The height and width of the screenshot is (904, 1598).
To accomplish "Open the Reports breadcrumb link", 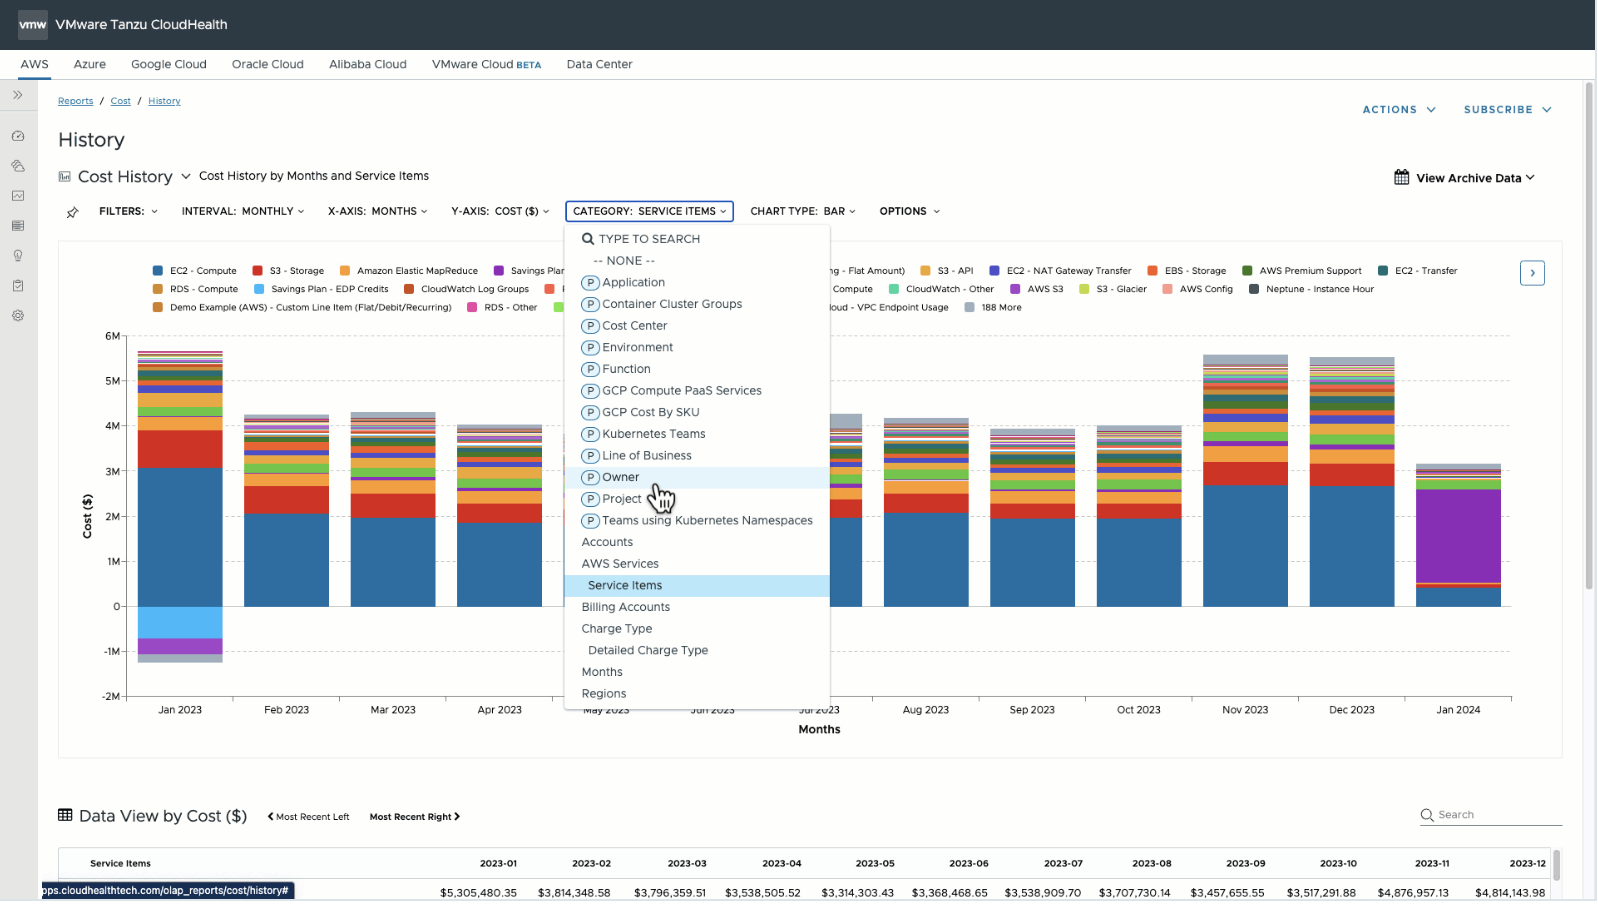I will coord(75,101).
